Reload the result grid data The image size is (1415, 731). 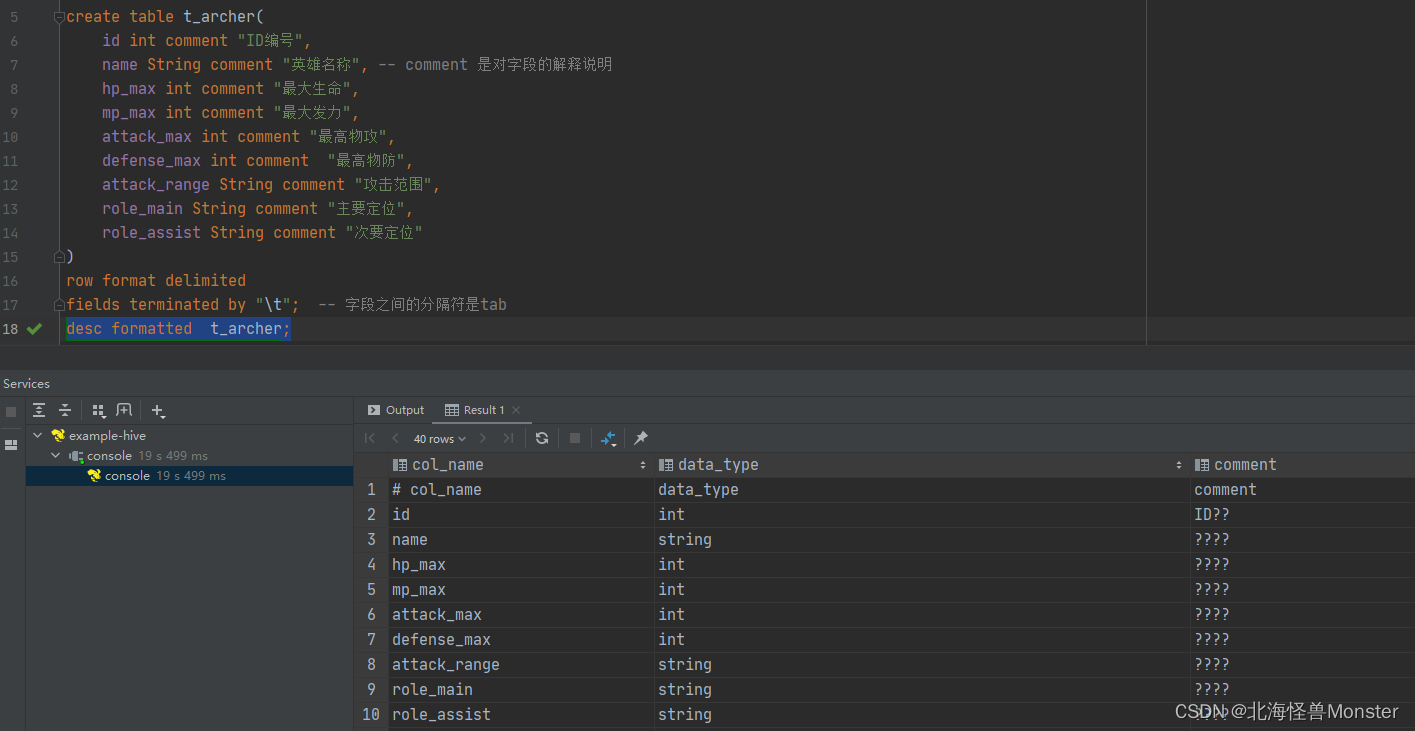542,438
